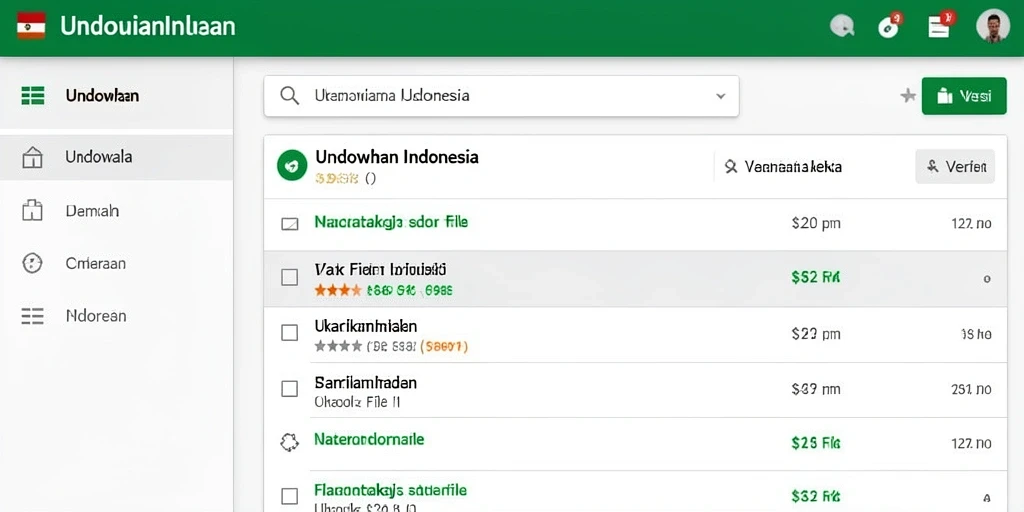Click the magnifier icon in search box
Image resolution: width=1024 pixels, height=512 pixels.
pyautogui.click(x=289, y=96)
